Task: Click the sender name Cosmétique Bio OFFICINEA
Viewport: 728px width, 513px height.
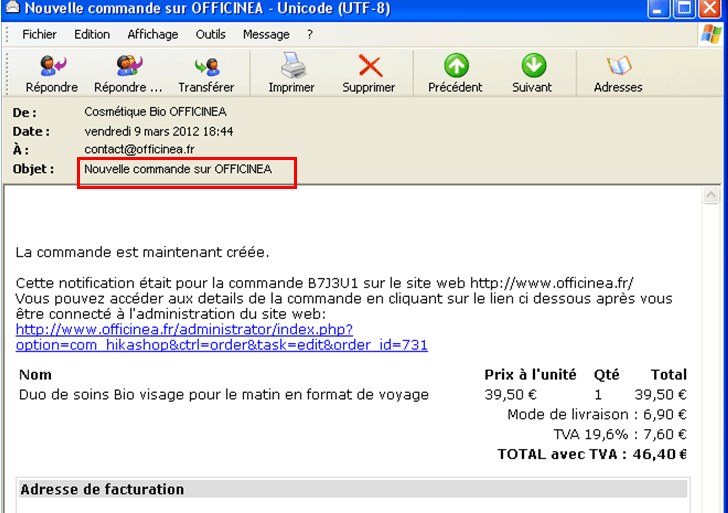Action: tap(156, 112)
